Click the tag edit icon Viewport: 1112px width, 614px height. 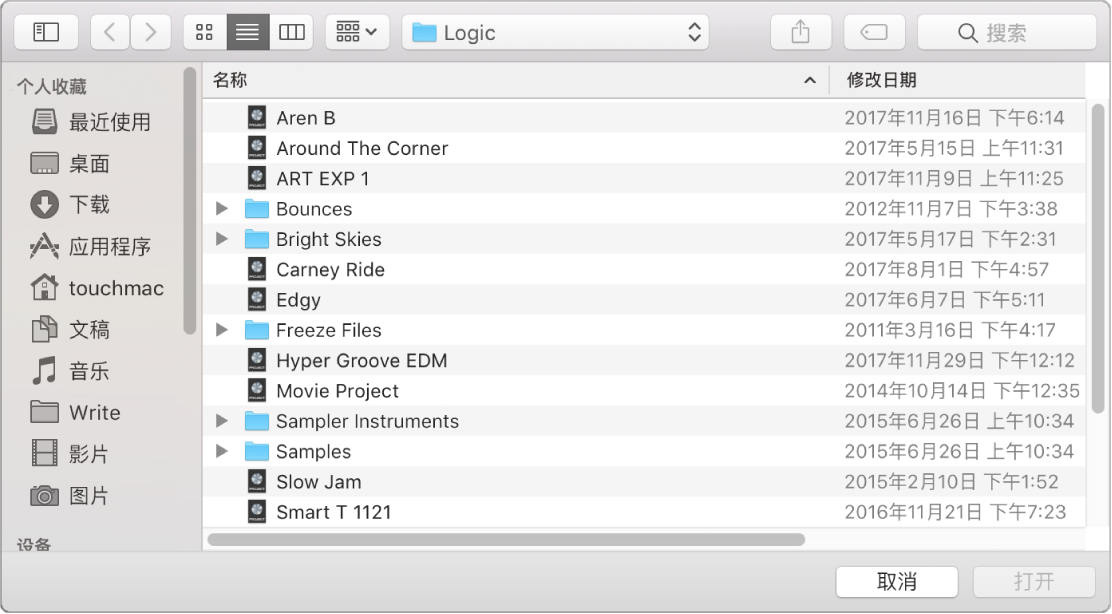coord(873,32)
